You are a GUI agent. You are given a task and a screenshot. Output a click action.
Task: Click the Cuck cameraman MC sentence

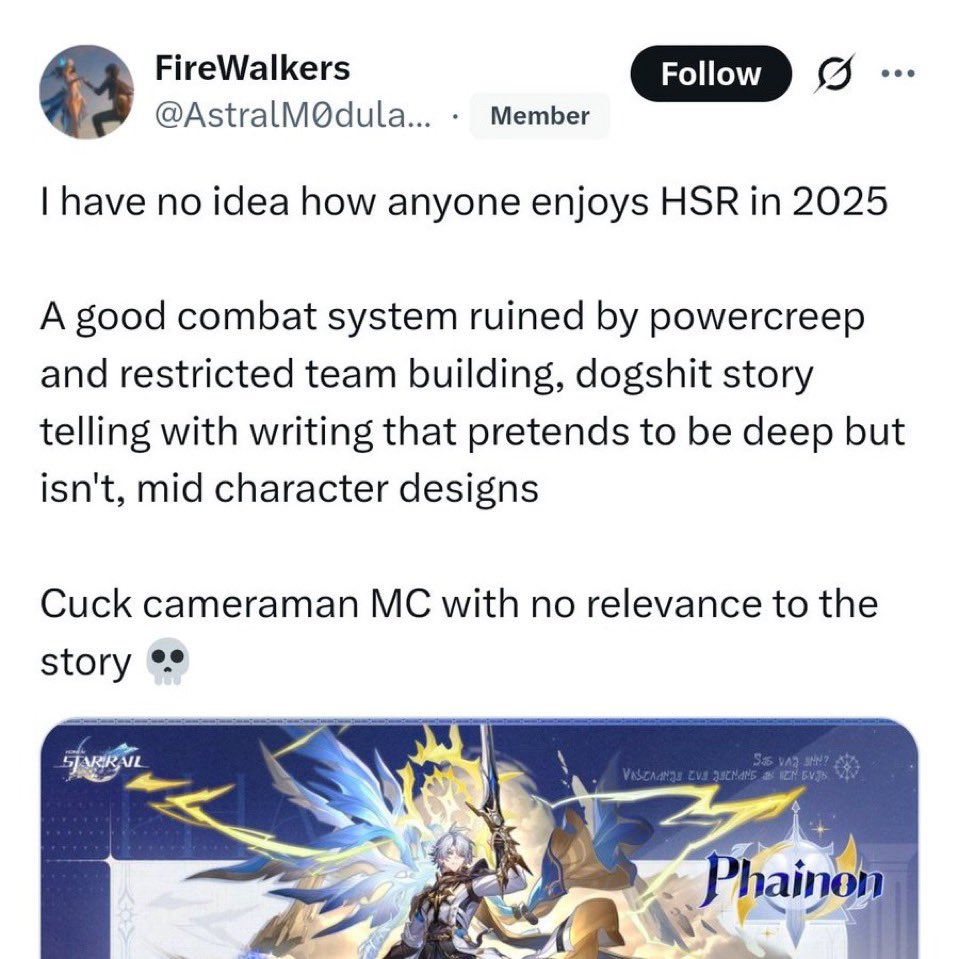coord(459,632)
